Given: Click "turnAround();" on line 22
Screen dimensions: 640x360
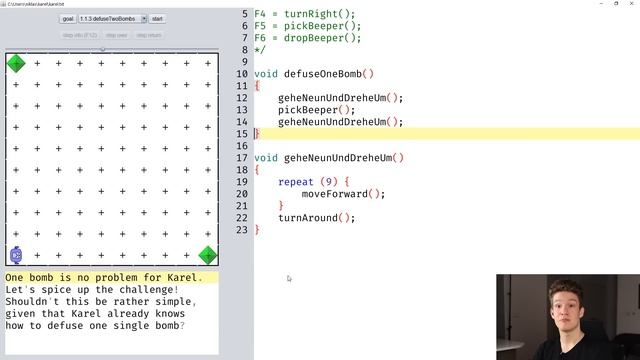Looking at the screenshot, I should point(317,218).
